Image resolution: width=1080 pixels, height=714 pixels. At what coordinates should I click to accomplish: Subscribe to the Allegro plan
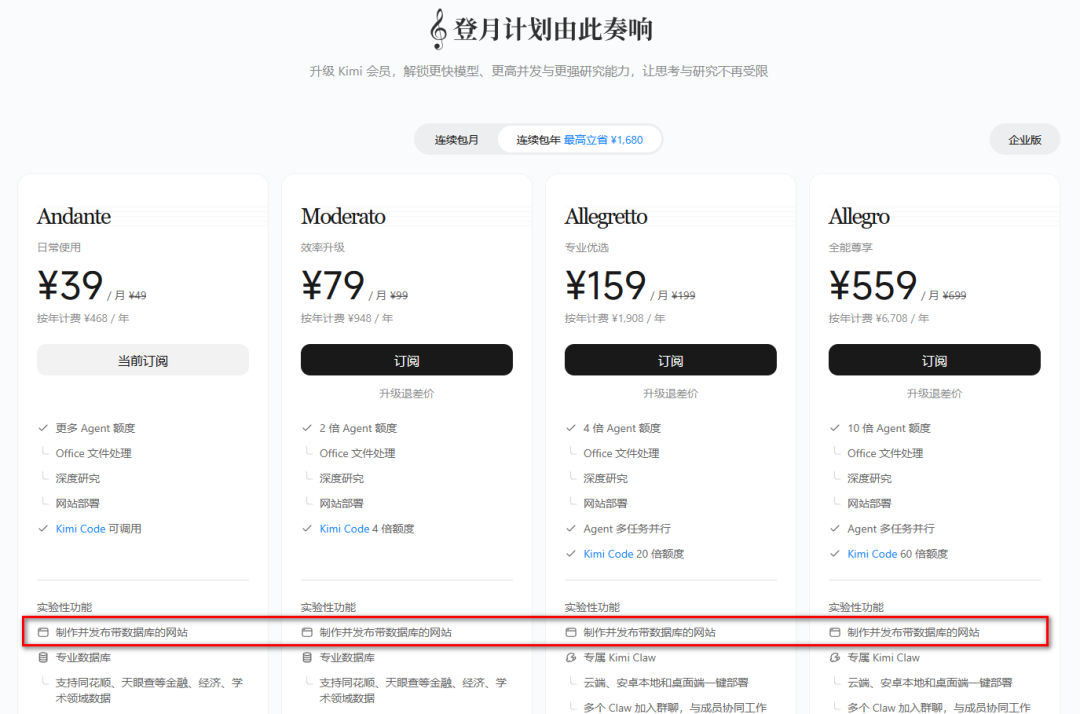934,360
